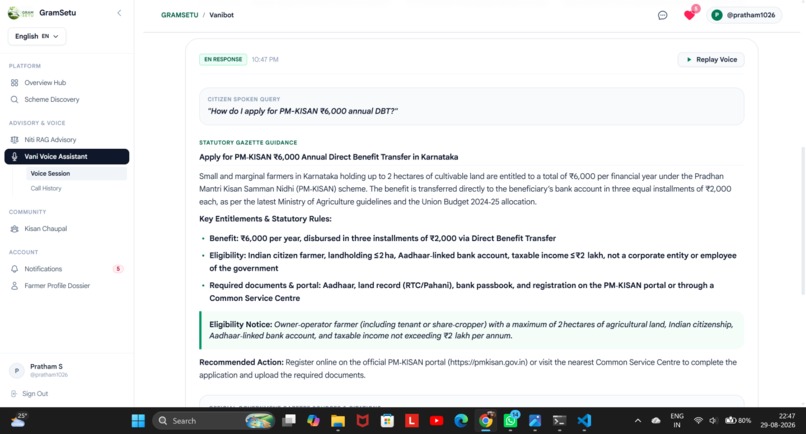This screenshot has height=434, width=806.
Task: Open Terminal from the taskbar
Action: tap(559, 421)
